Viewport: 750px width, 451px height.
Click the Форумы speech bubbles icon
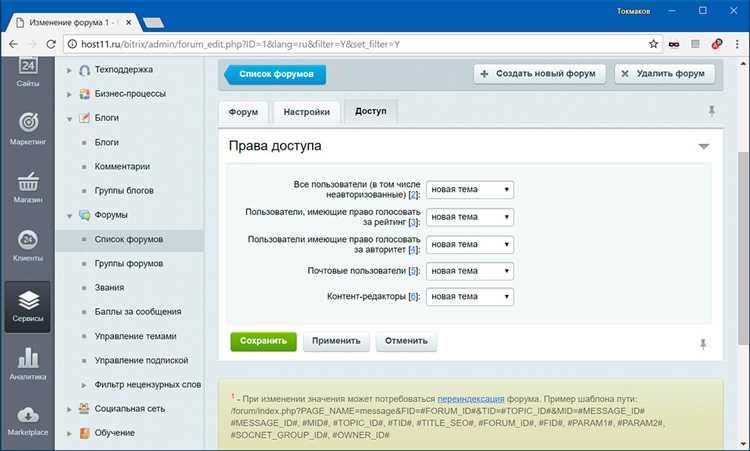tap(85, 215)
